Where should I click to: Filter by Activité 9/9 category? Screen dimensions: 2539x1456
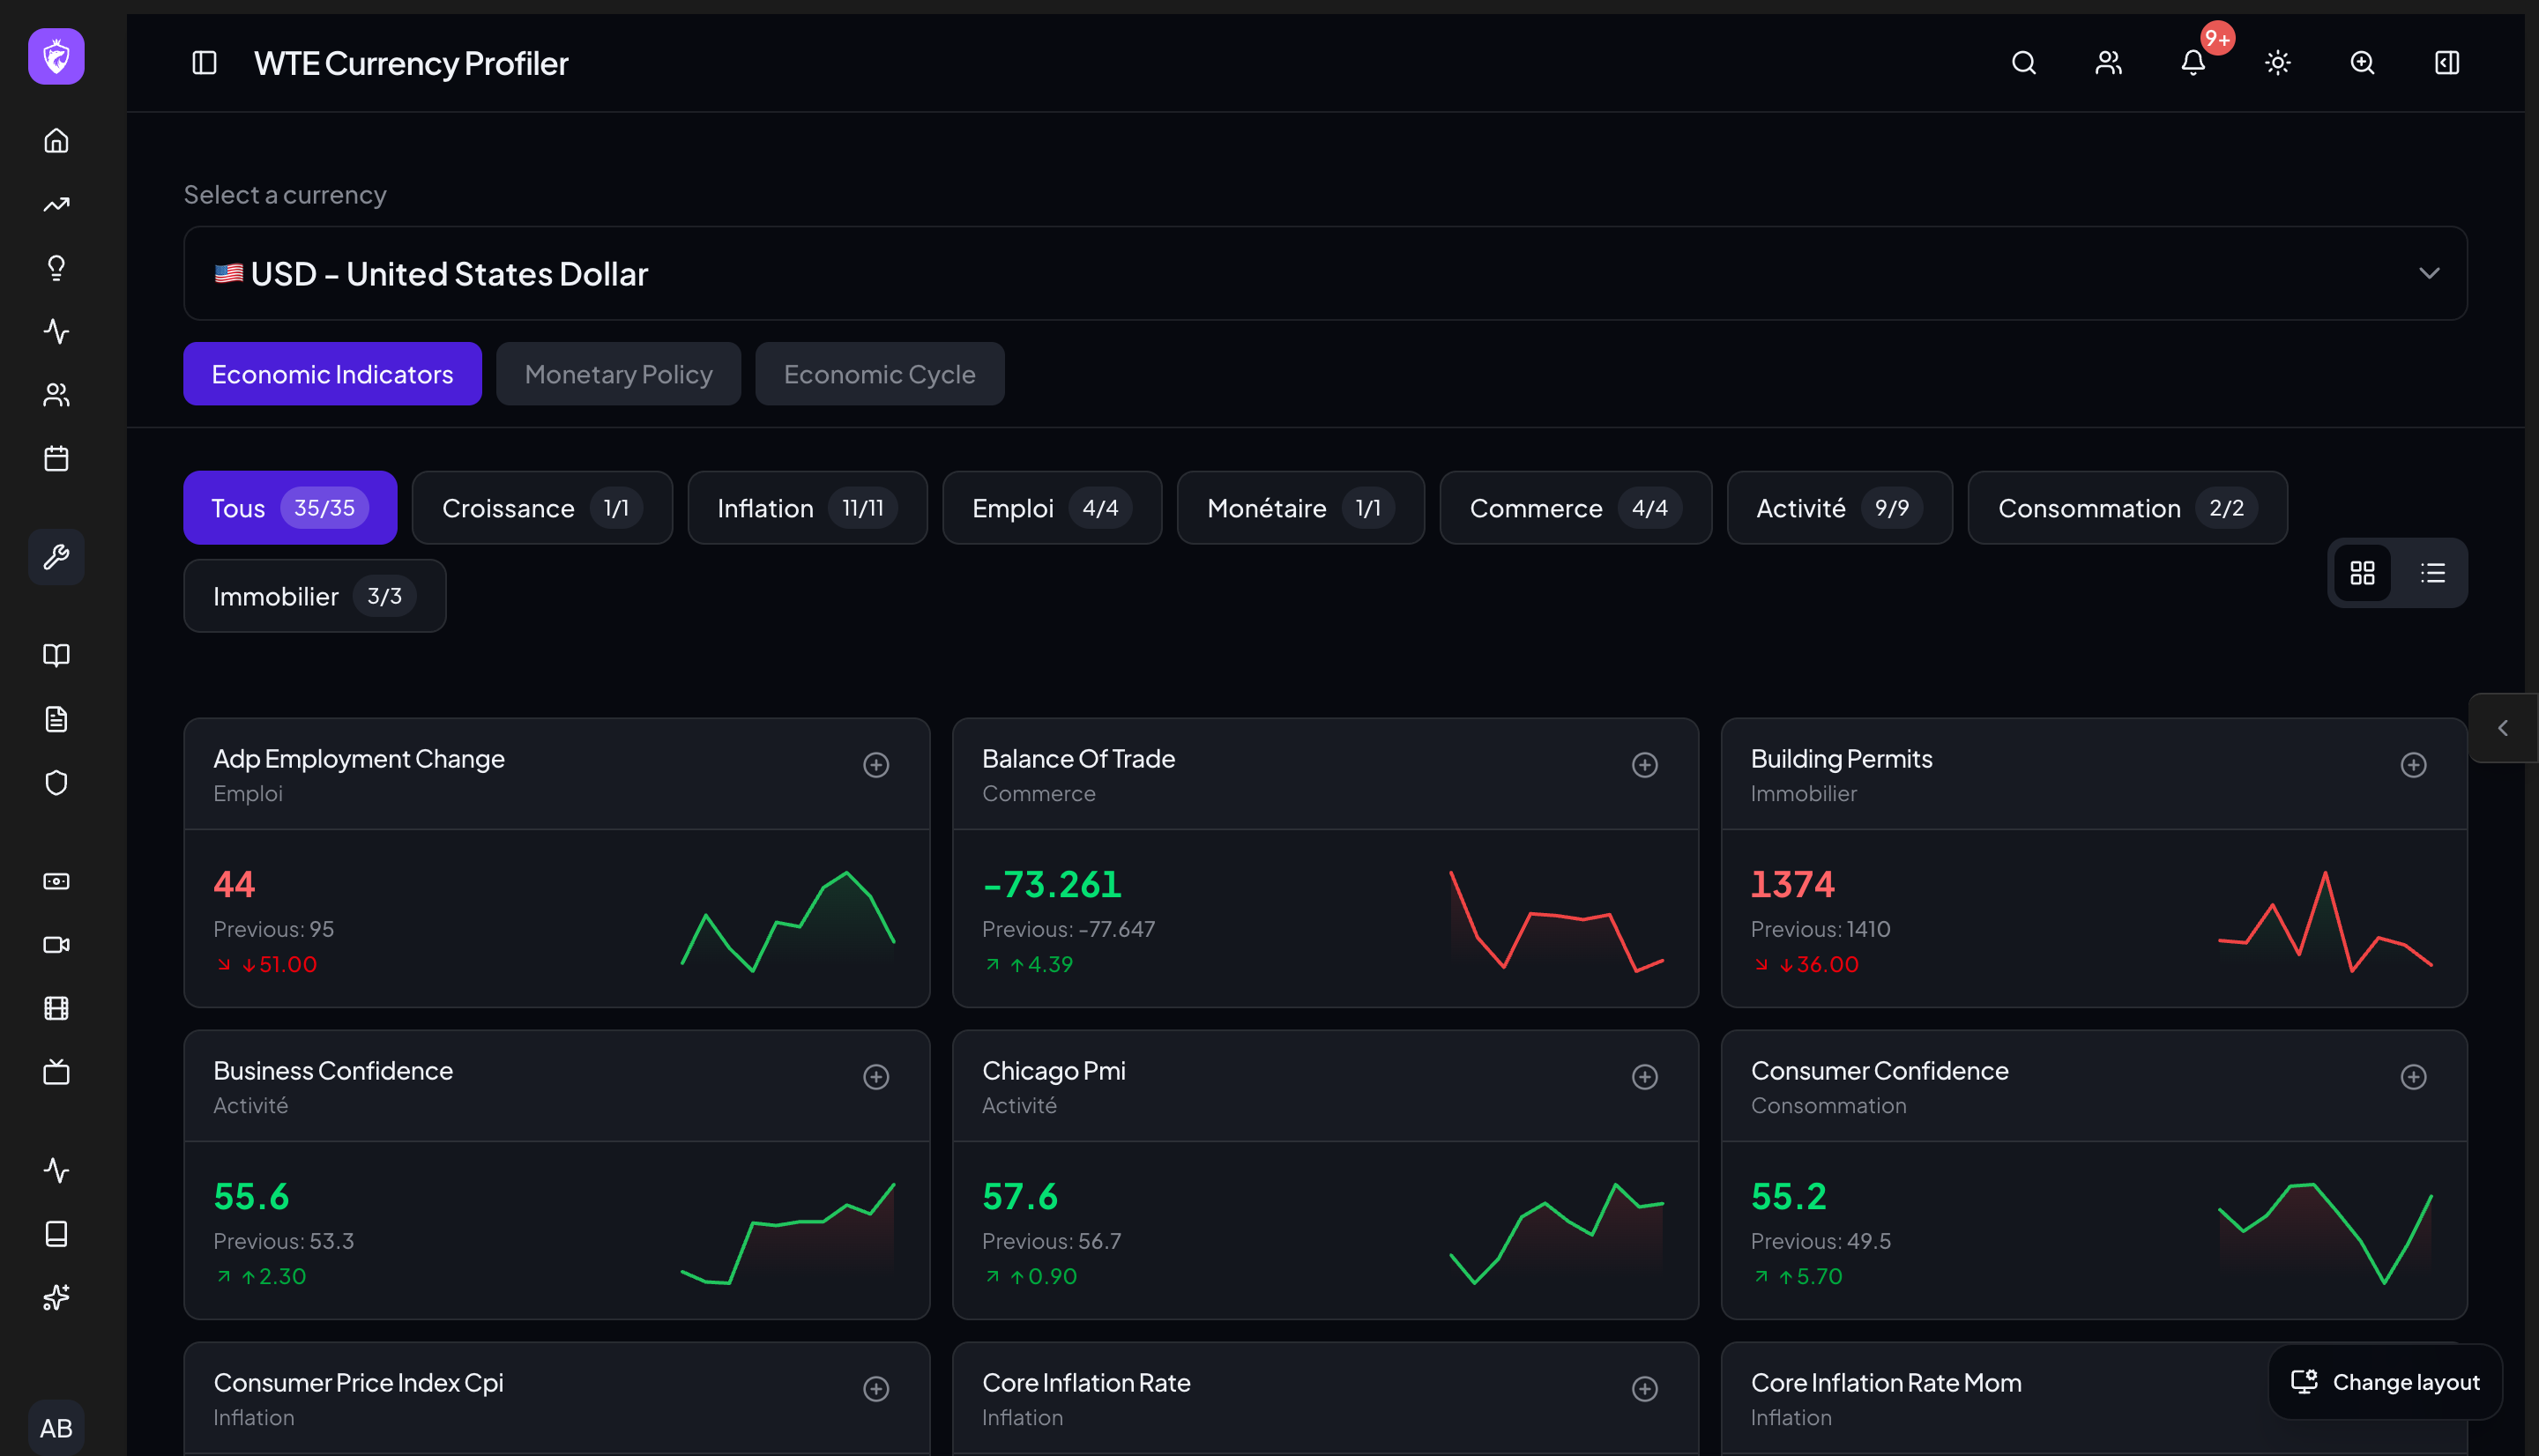(x=1839, y=508)
